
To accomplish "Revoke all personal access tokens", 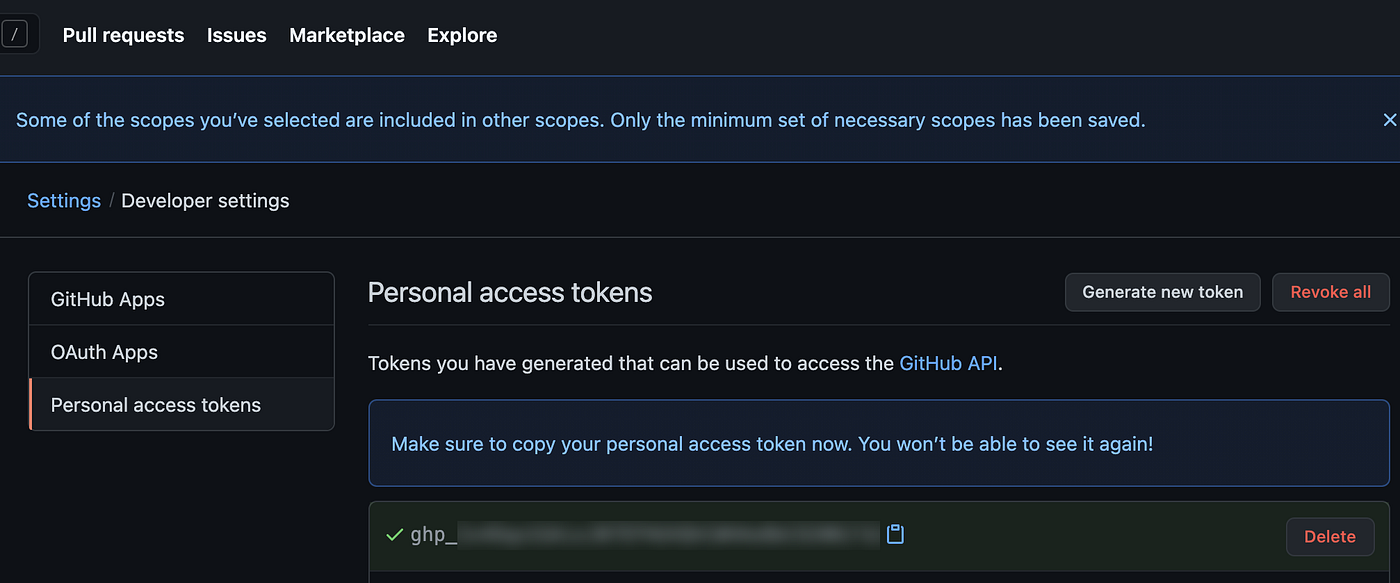I will click(x=1330, y=292).
